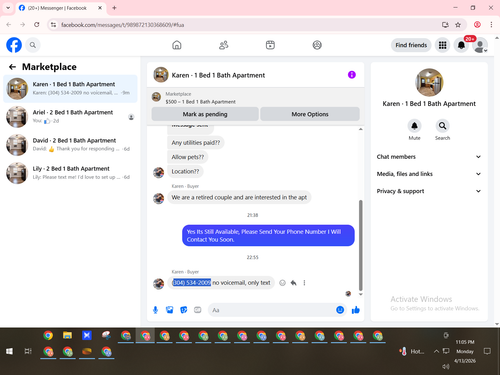Open the Facebook logo home link

[14, 45]
